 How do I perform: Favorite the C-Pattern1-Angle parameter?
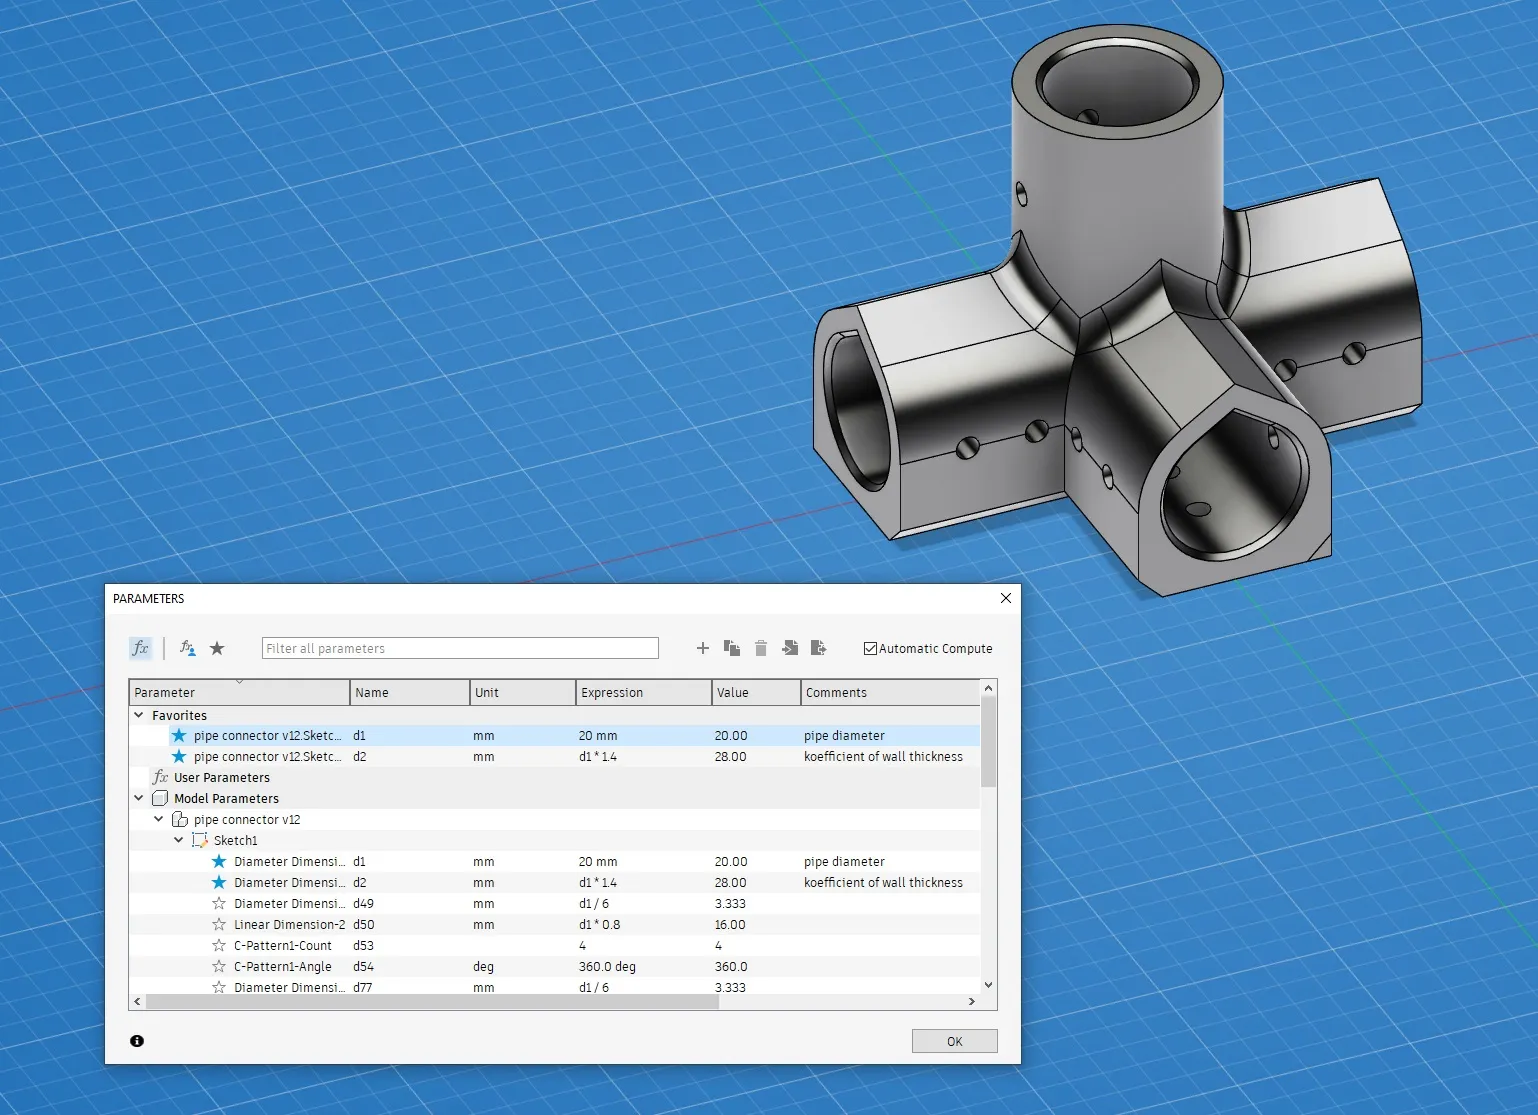(x=219, y=966)
